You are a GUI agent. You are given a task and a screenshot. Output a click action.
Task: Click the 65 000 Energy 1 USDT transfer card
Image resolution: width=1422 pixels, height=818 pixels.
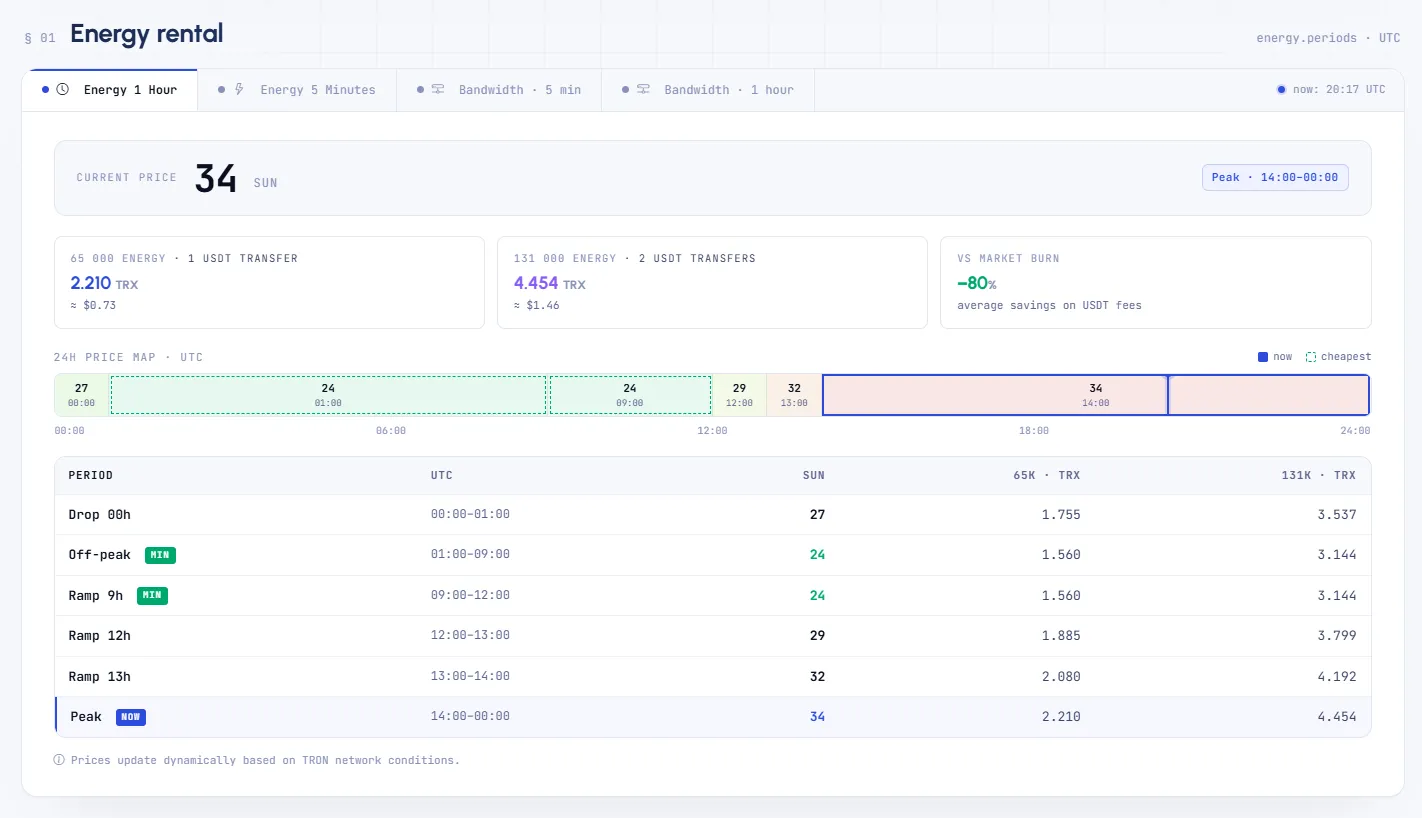(269, 282)
